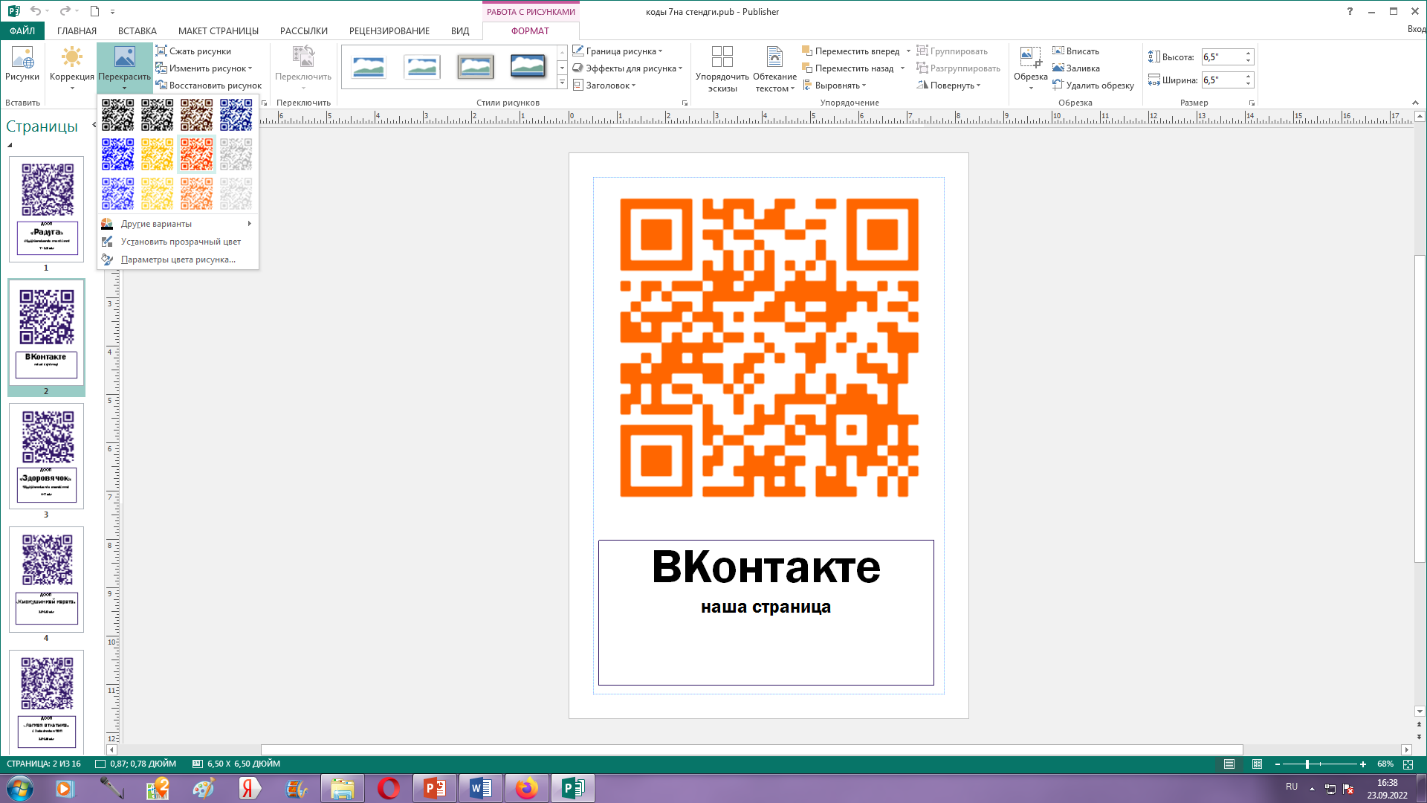1427x803 pixels.
Task: Open the Эффекты для рисунка dropdown
Action: tap(681, 69)
